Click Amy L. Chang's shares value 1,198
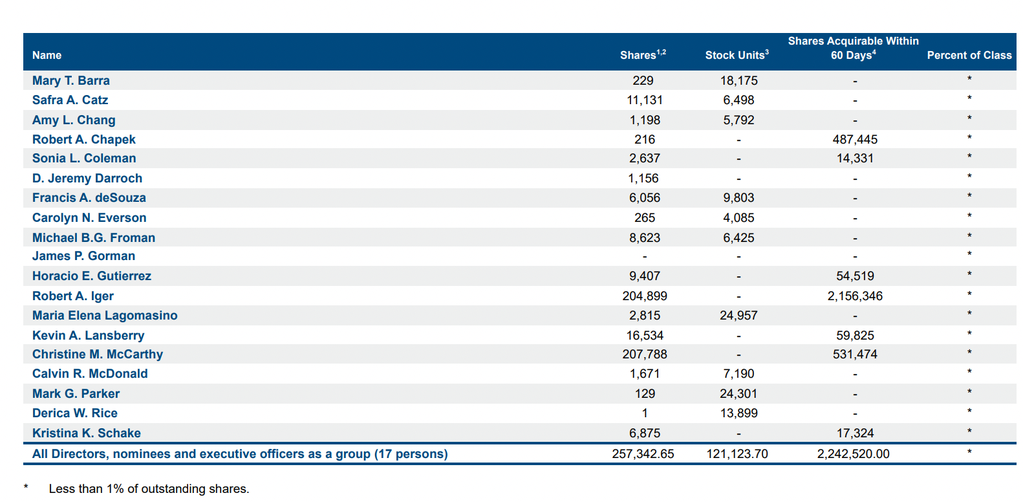1023x502 pixels. tap(643, 120)
